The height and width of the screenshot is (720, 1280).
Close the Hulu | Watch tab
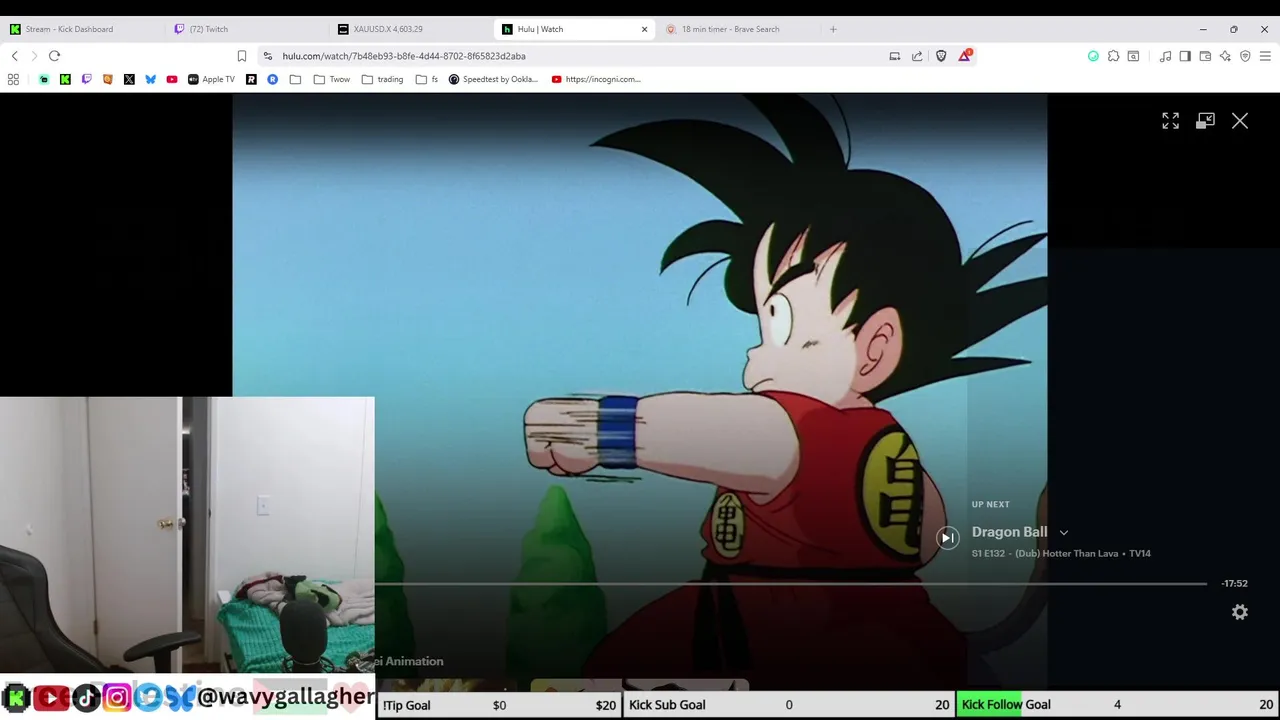[644, 29]
